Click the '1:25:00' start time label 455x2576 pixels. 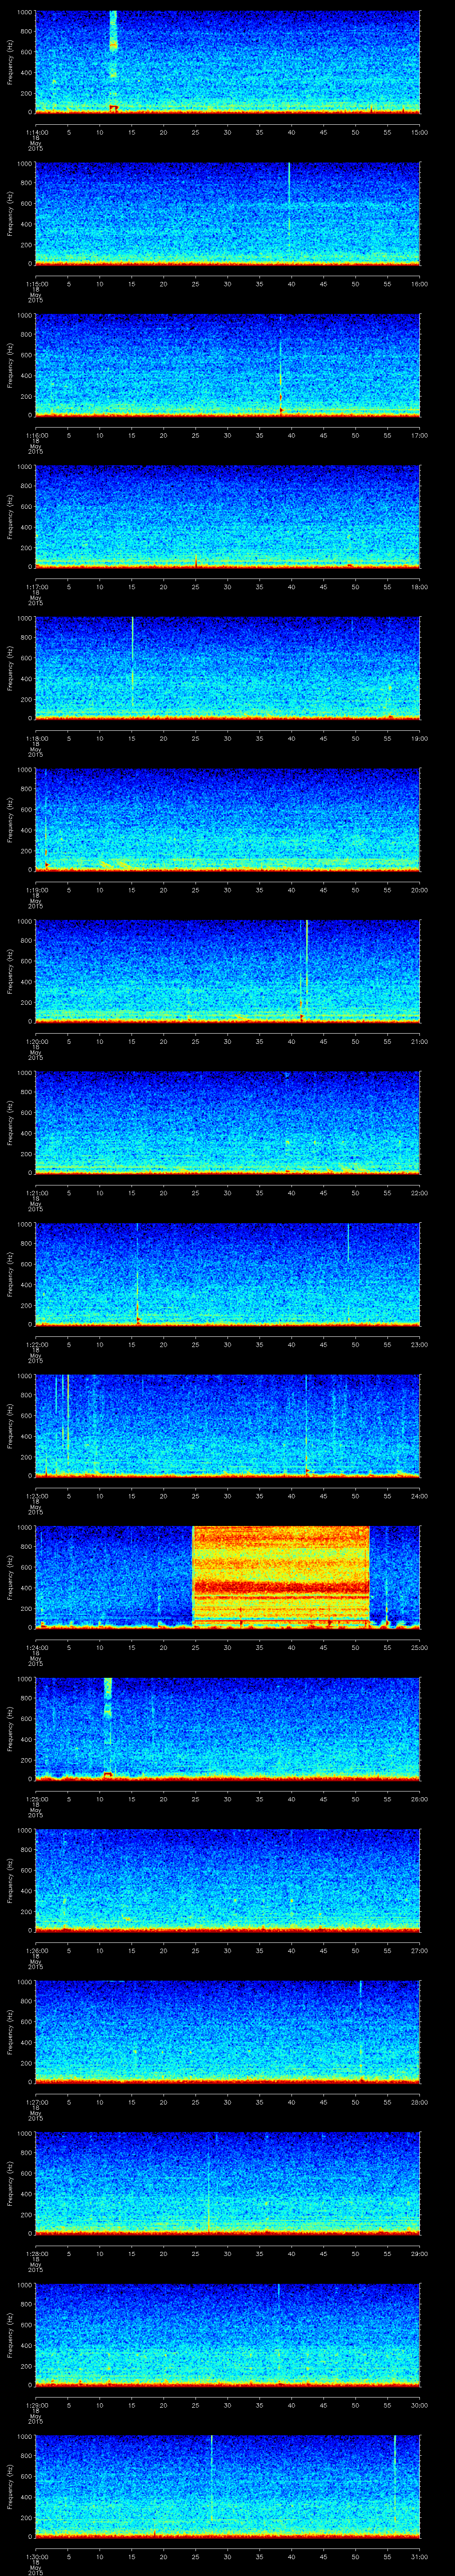coord(36,1799)
